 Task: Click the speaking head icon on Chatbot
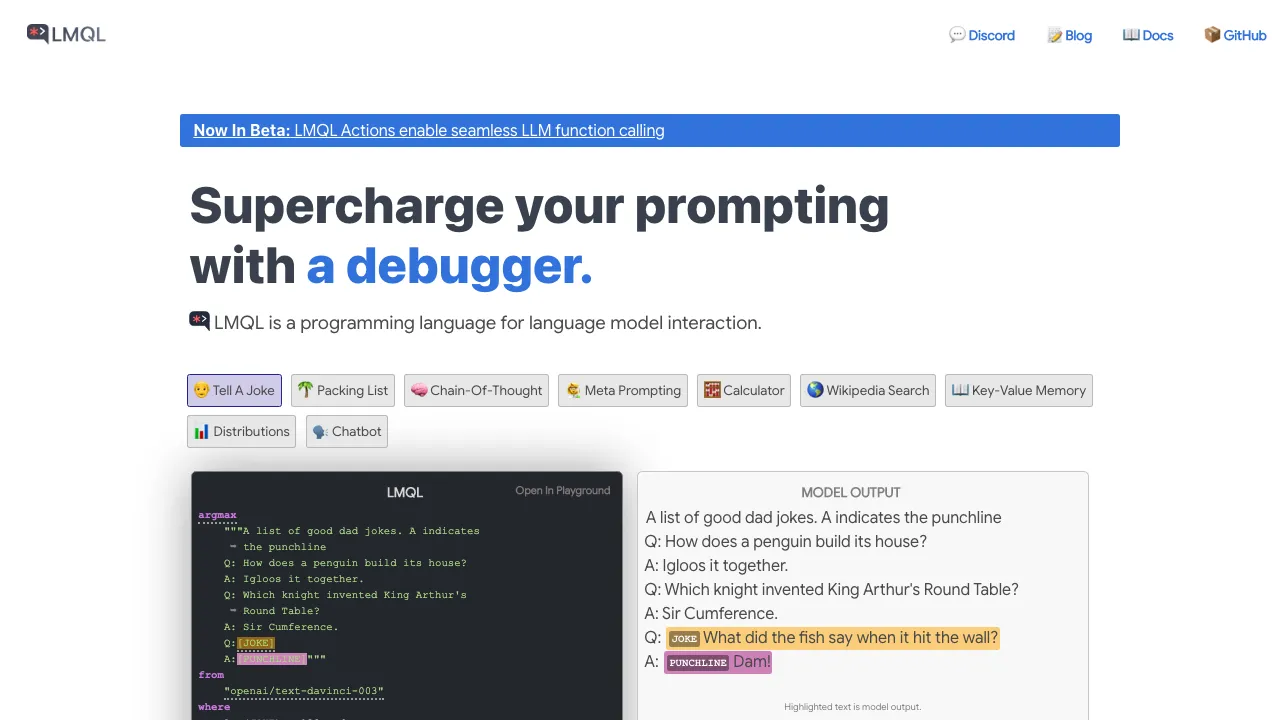click(320, 431)
